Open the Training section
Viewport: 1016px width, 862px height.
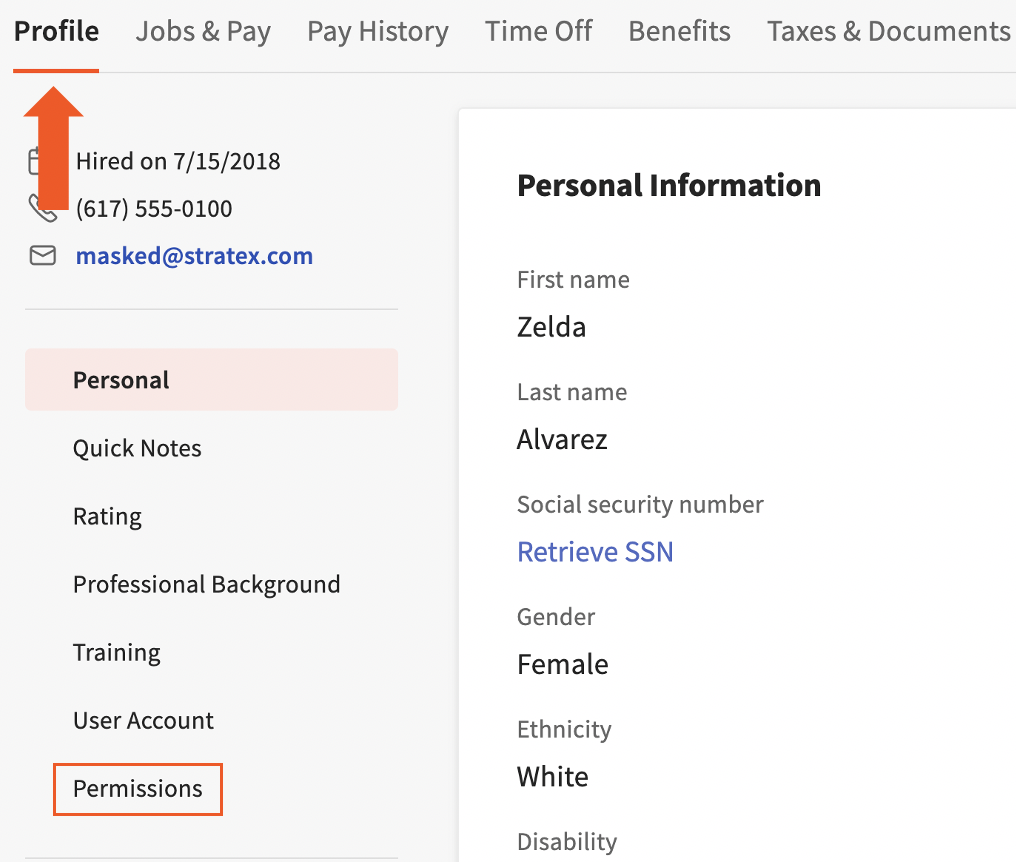(x=117, y=652)
